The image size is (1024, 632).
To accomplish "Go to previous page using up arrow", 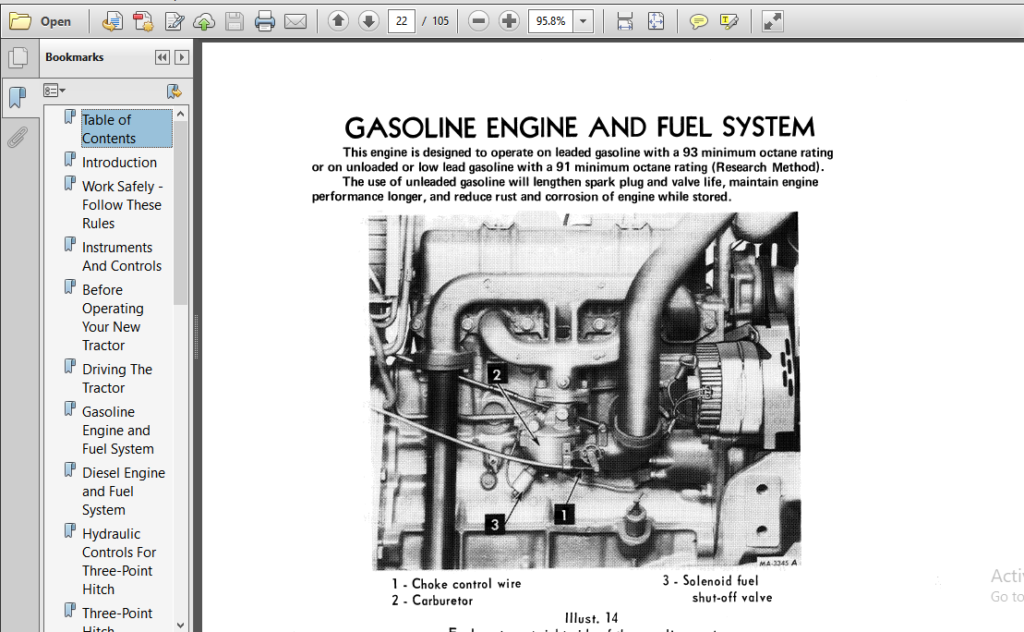I will coord(338,21).
